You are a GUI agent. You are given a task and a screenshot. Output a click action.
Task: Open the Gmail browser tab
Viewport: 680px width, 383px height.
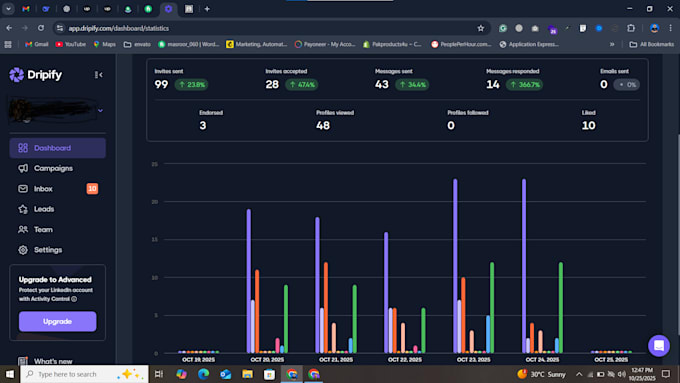click(26, 9)
